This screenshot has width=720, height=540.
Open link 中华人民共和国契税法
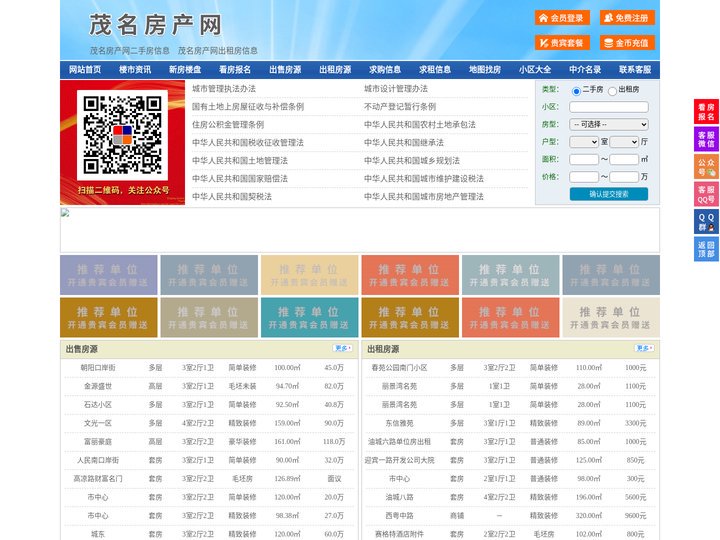coord(232,196)
